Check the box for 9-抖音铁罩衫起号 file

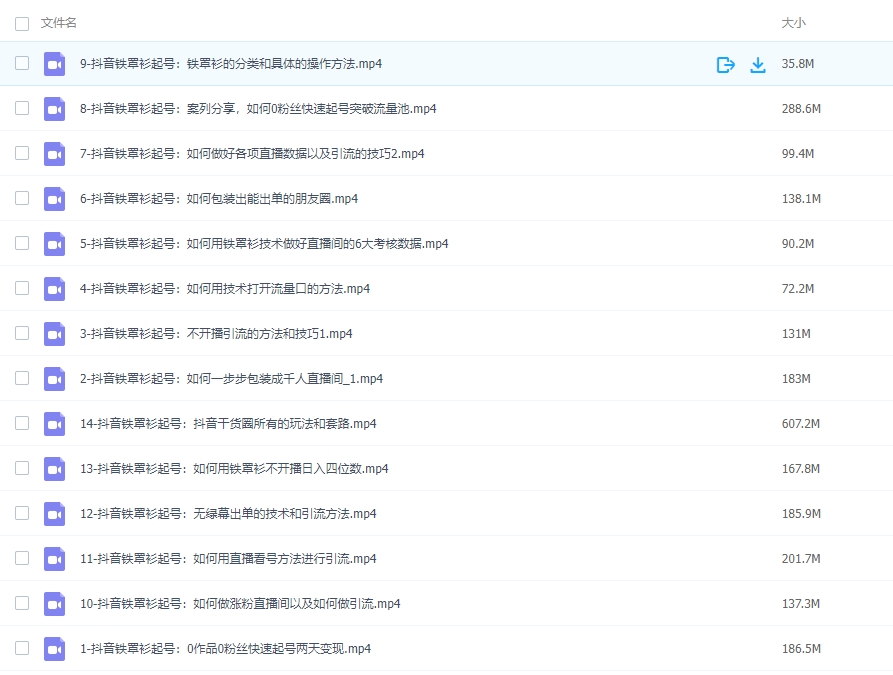tap(22, 64)
